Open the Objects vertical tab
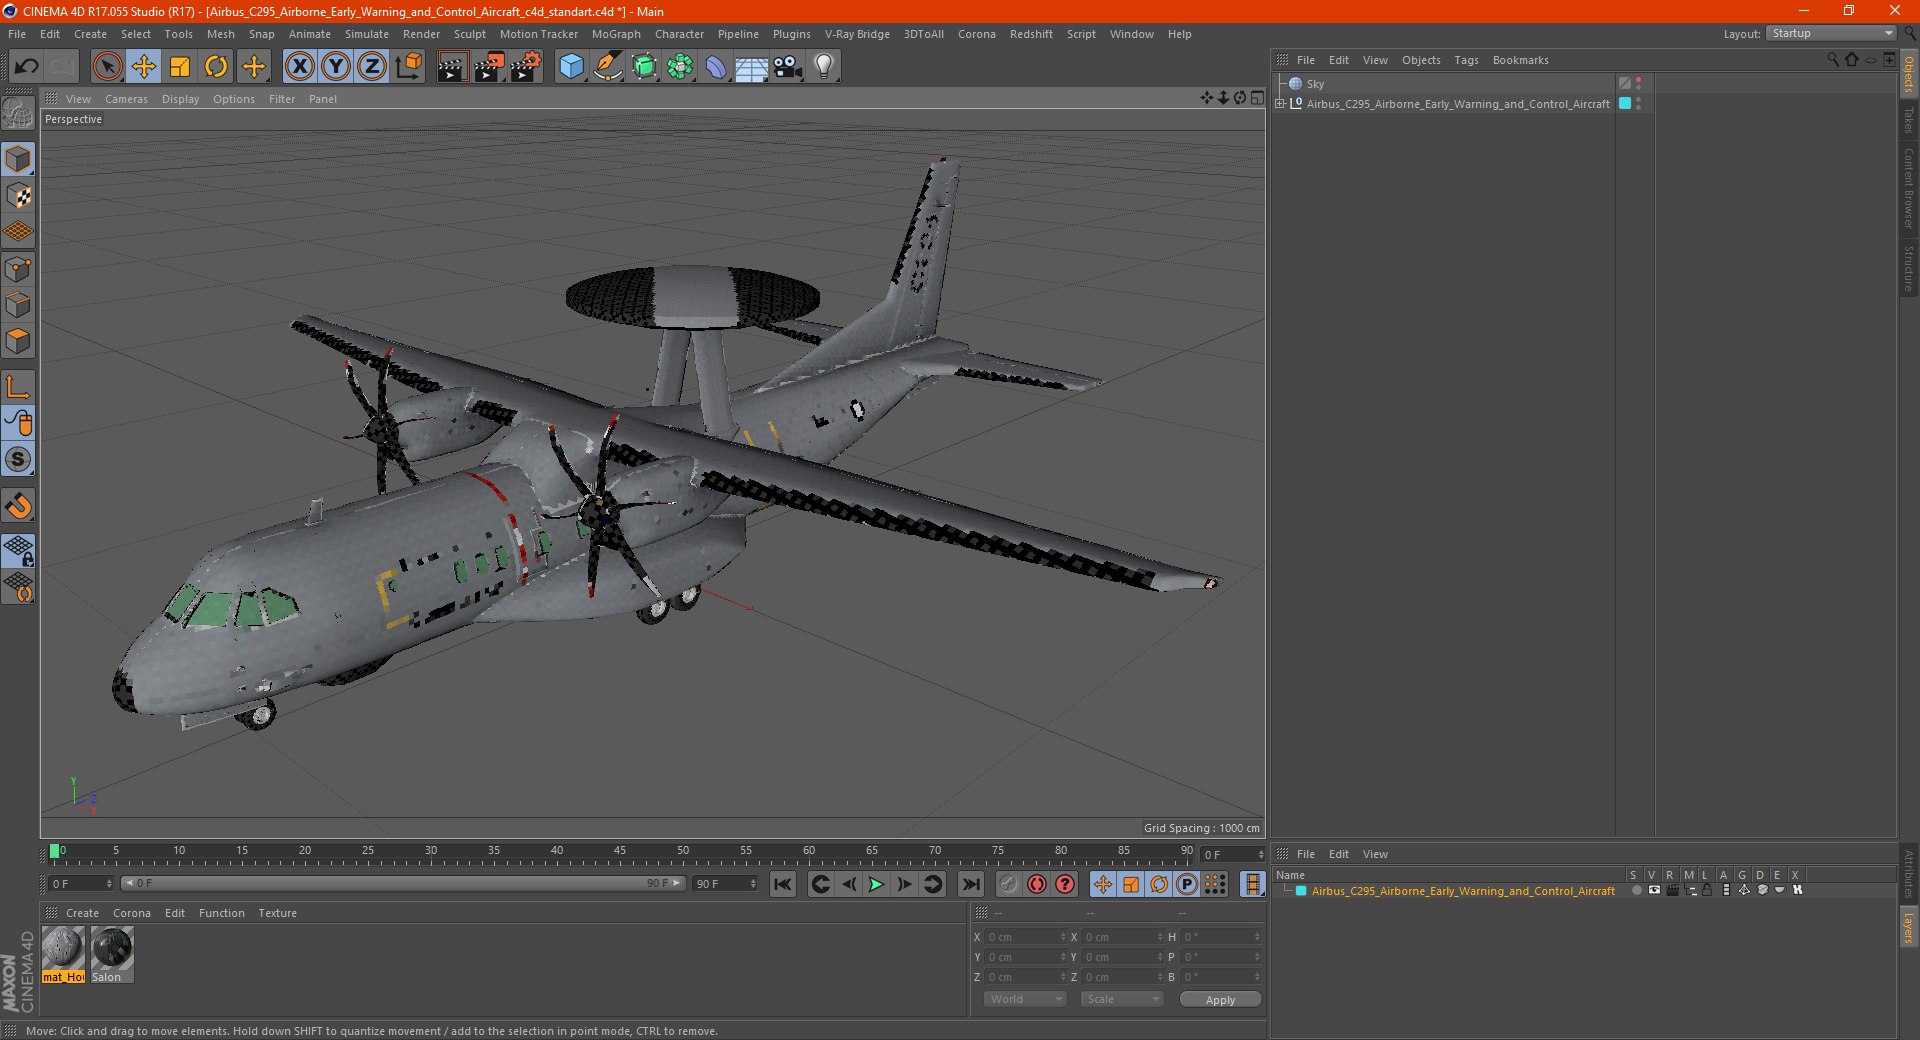The image size is (1920, 1040). coord(1908,74)
